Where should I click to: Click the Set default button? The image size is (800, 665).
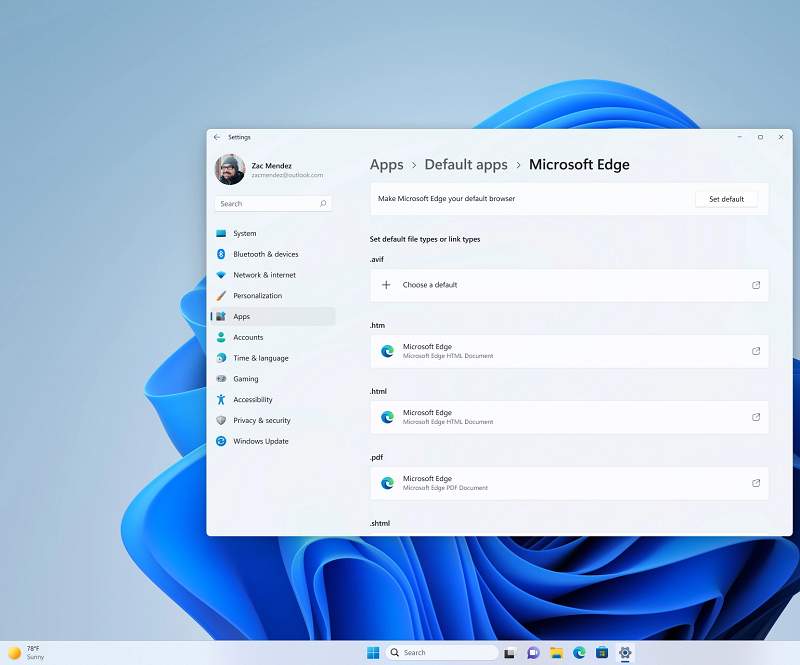click(x=726, y=199)
